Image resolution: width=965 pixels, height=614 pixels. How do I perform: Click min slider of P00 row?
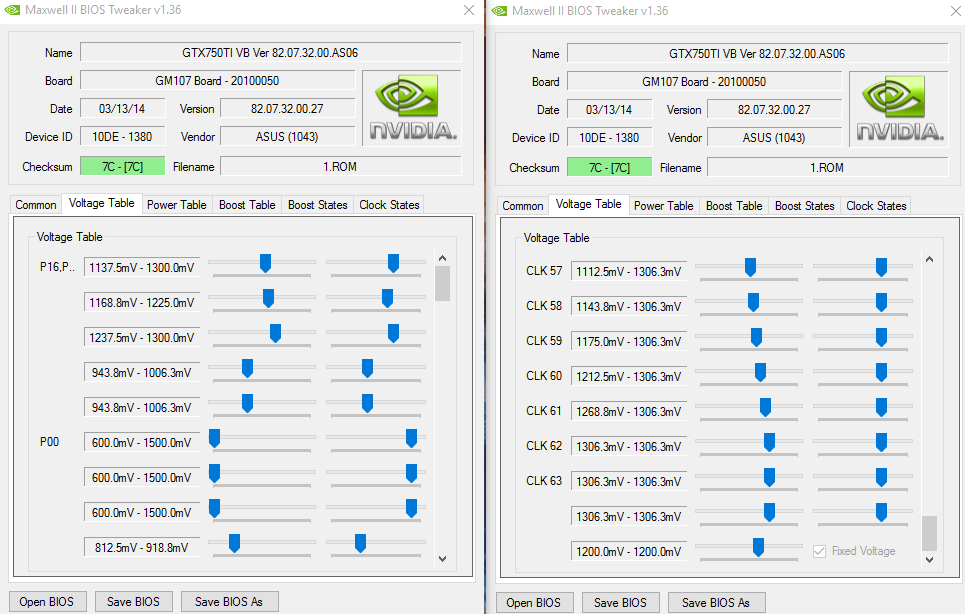[x=215, y=439]
